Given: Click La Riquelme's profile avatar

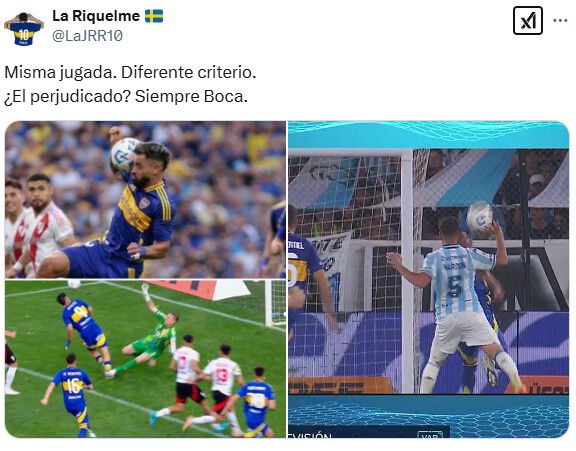Looking at the screenshot, I should (24, 29).
